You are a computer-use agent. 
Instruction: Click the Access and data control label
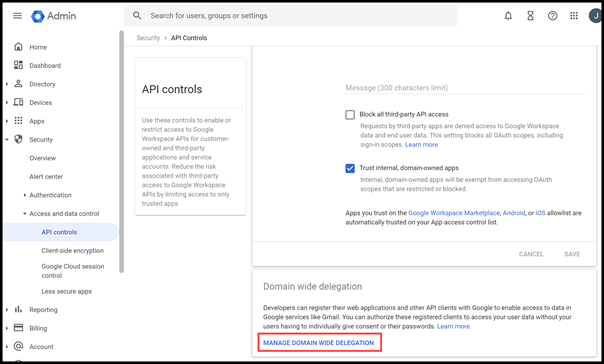tap(64, 213)
